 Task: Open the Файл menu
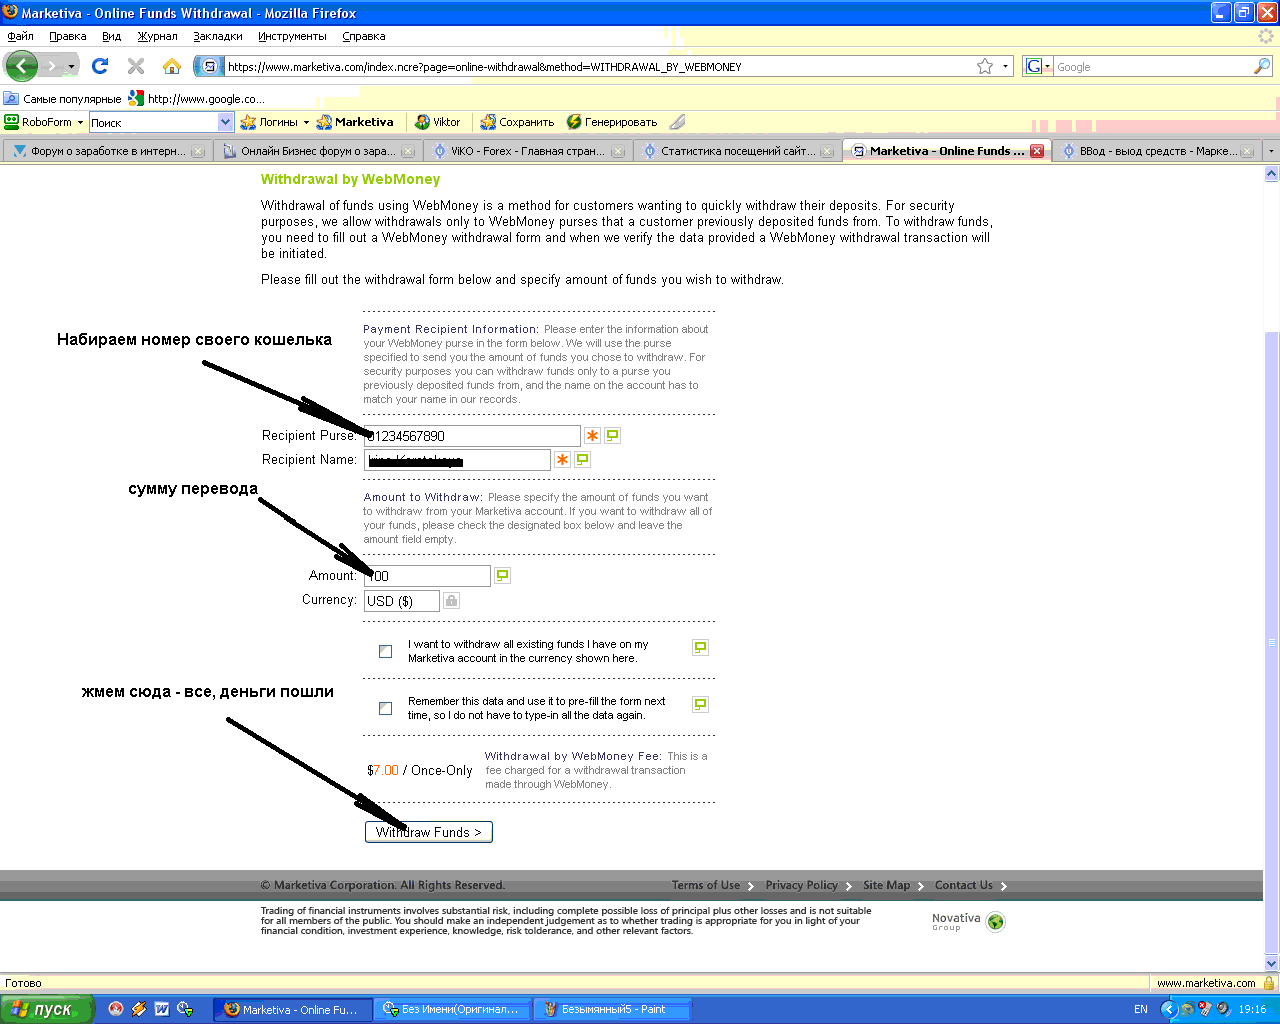coord(20,36)
